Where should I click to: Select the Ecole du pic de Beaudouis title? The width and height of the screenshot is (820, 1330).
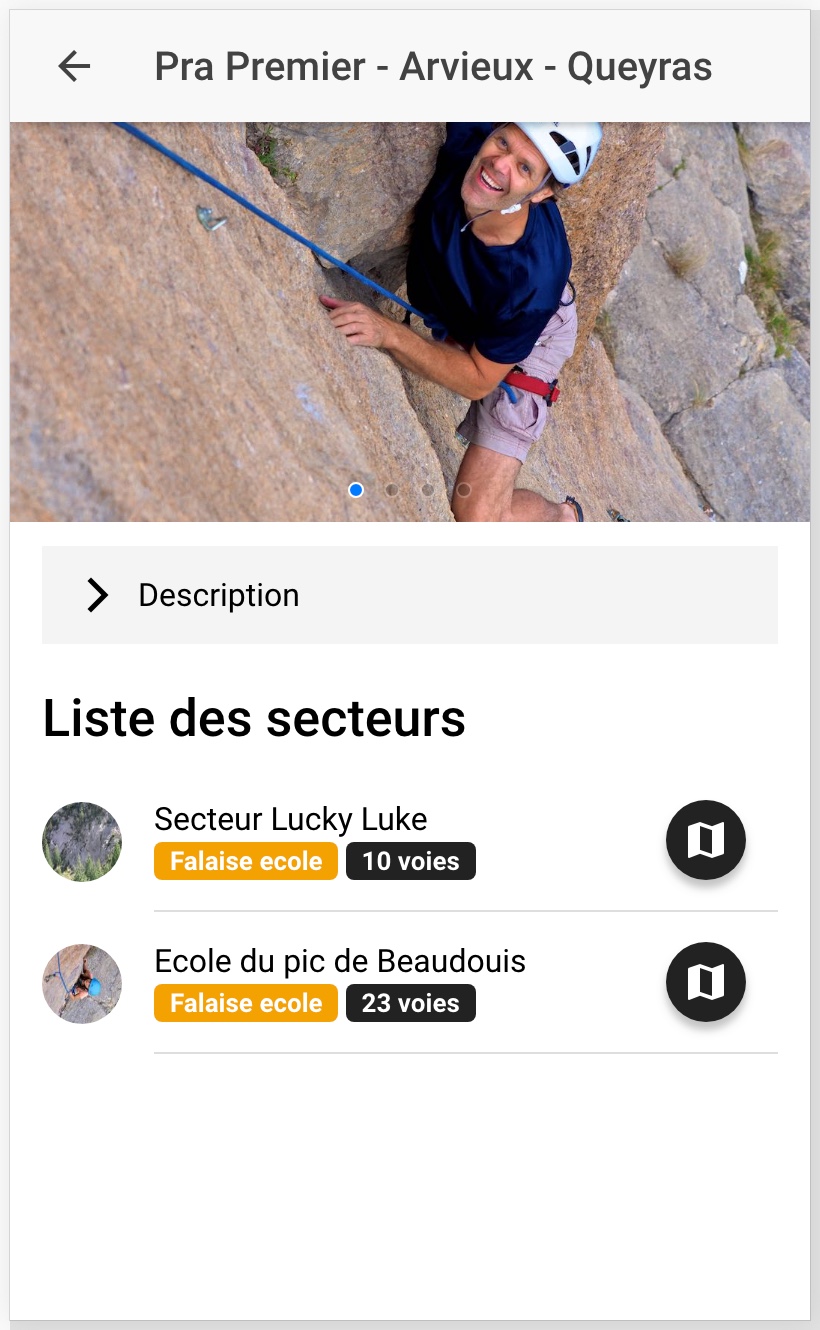tap(339, 961)
